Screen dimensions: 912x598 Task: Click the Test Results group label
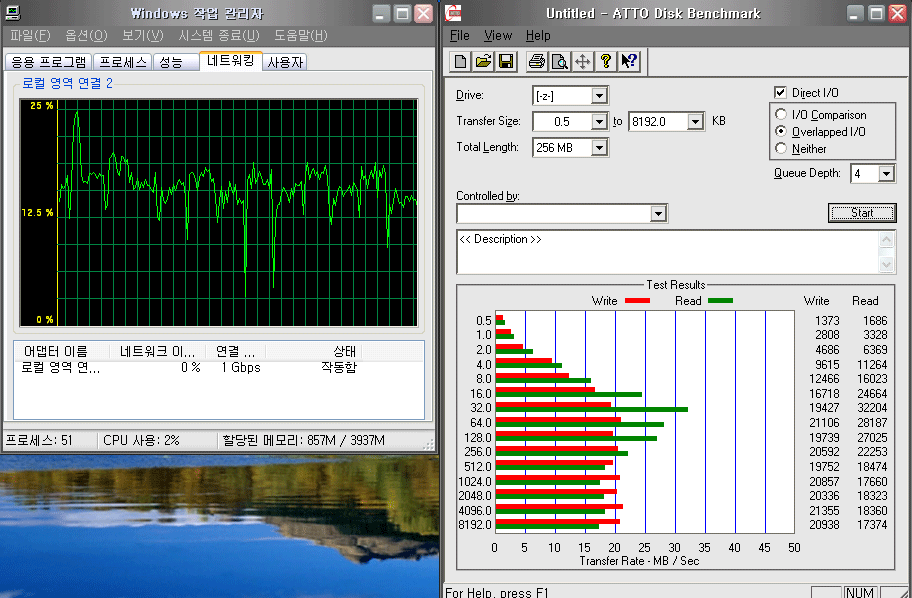coord(676,284)
